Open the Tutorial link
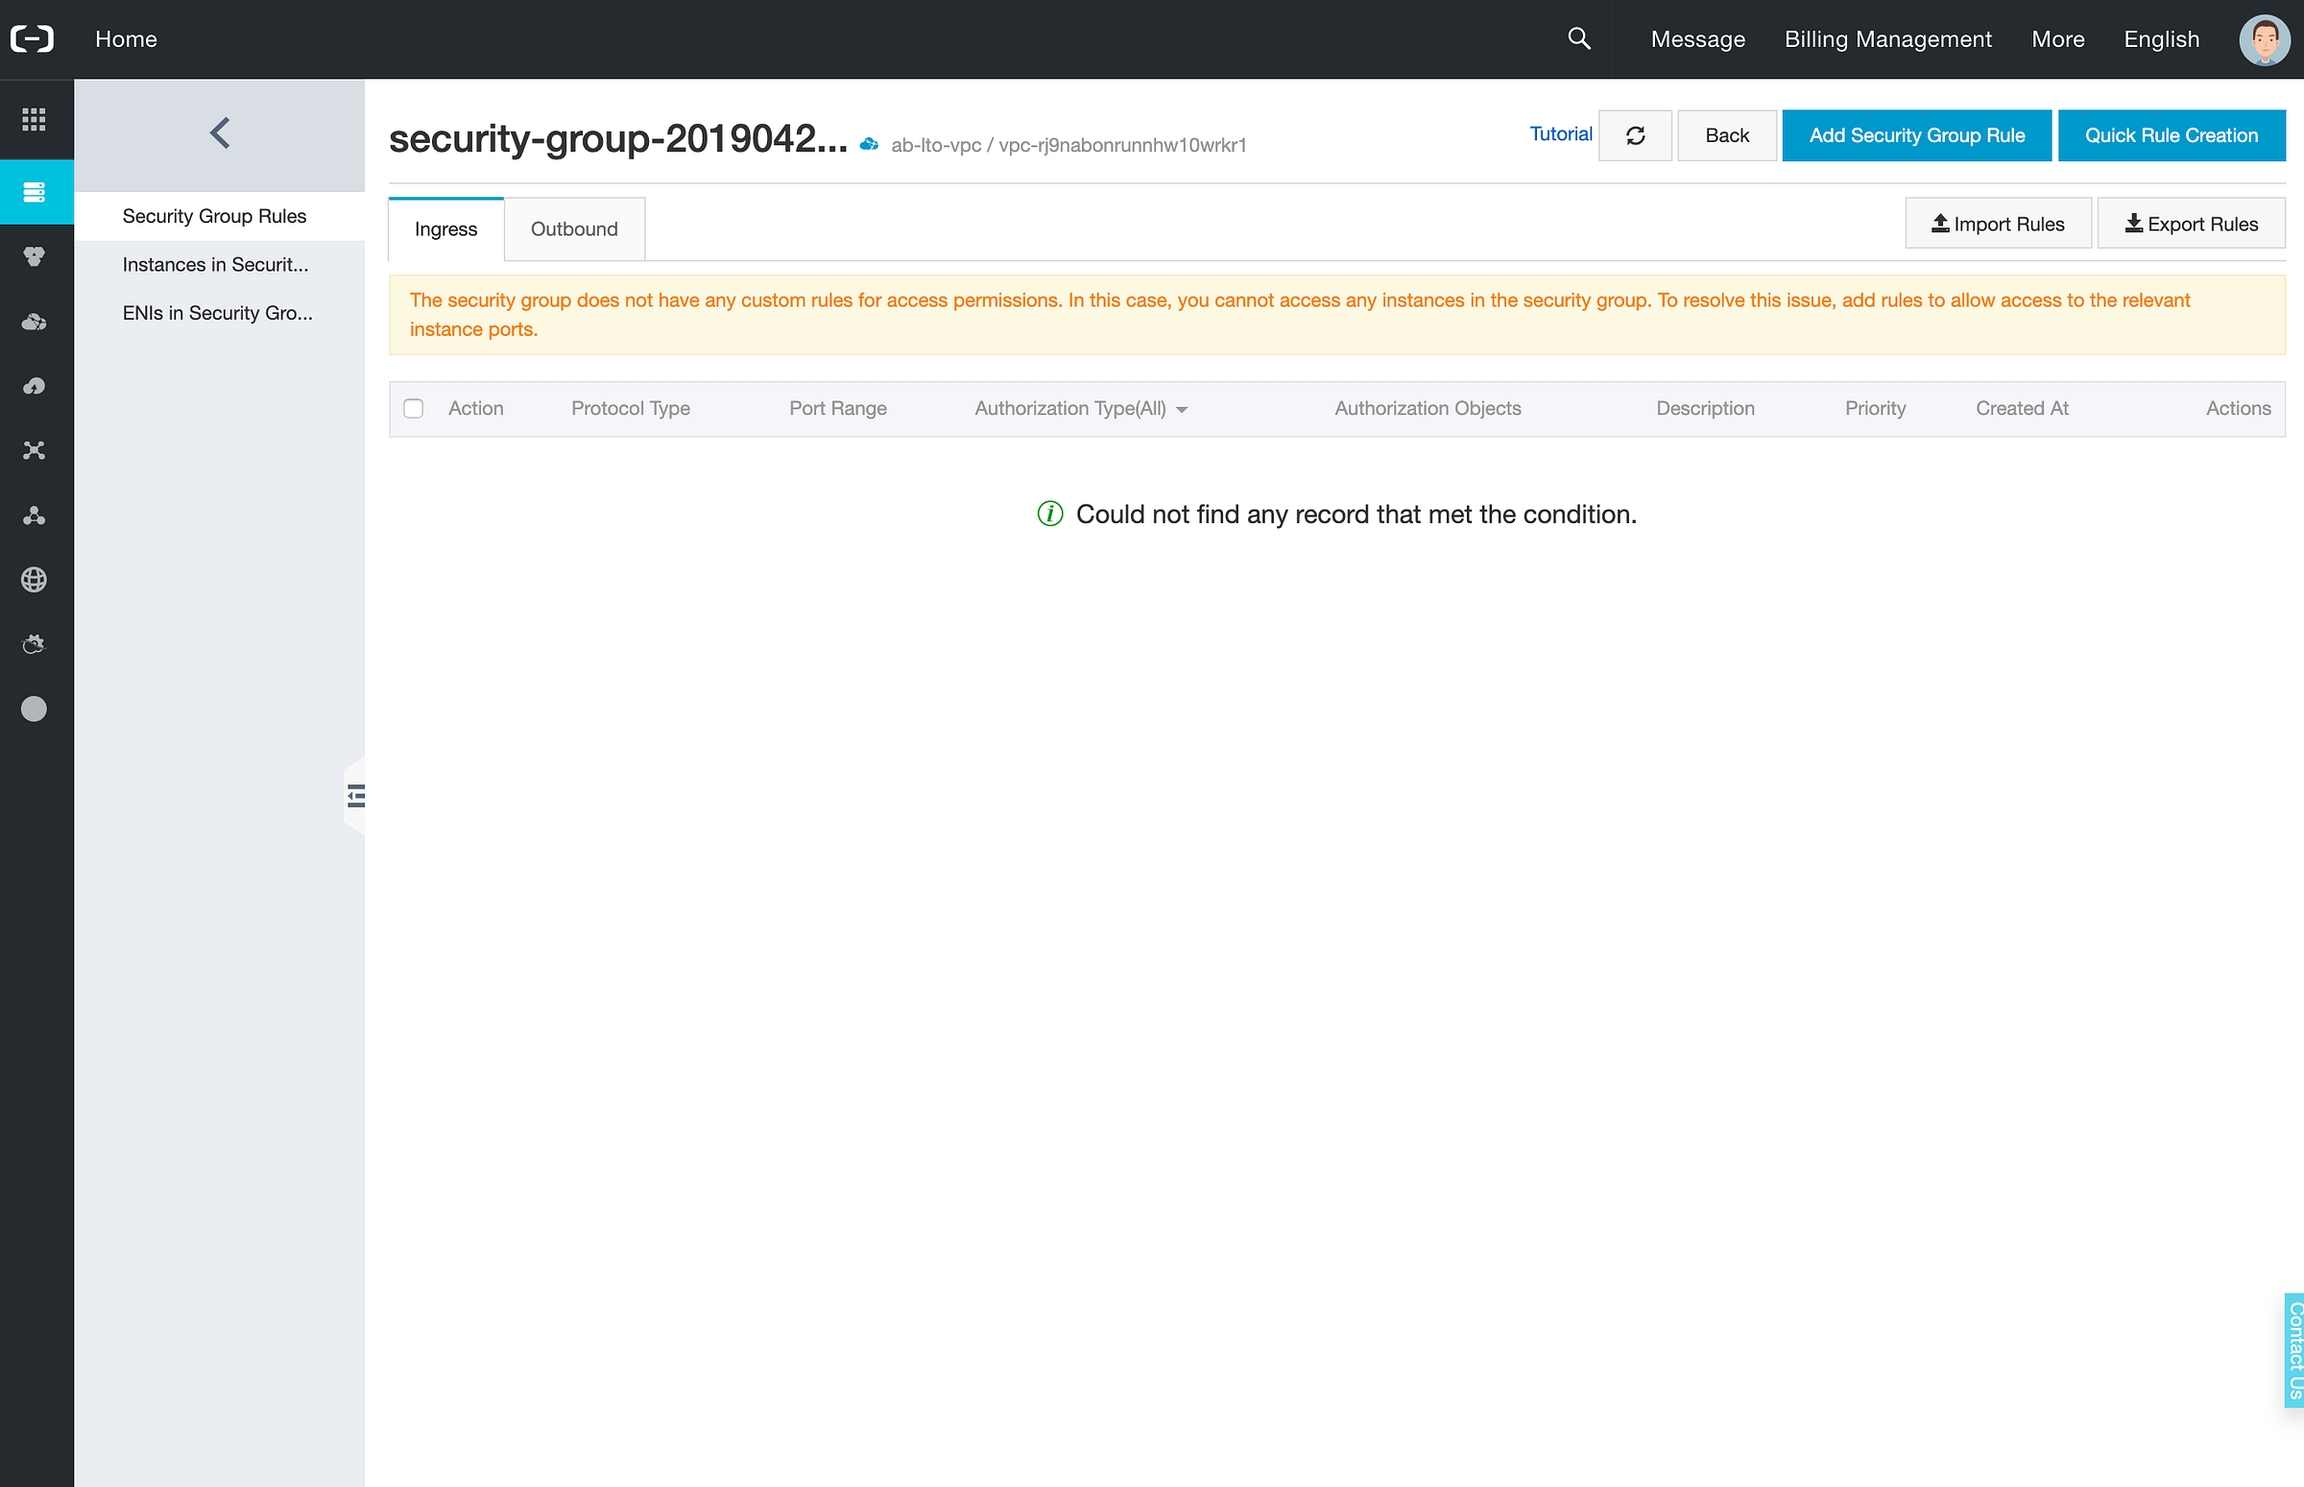This screenshot has height=1487, width=2304. [x=1561, y=134]
